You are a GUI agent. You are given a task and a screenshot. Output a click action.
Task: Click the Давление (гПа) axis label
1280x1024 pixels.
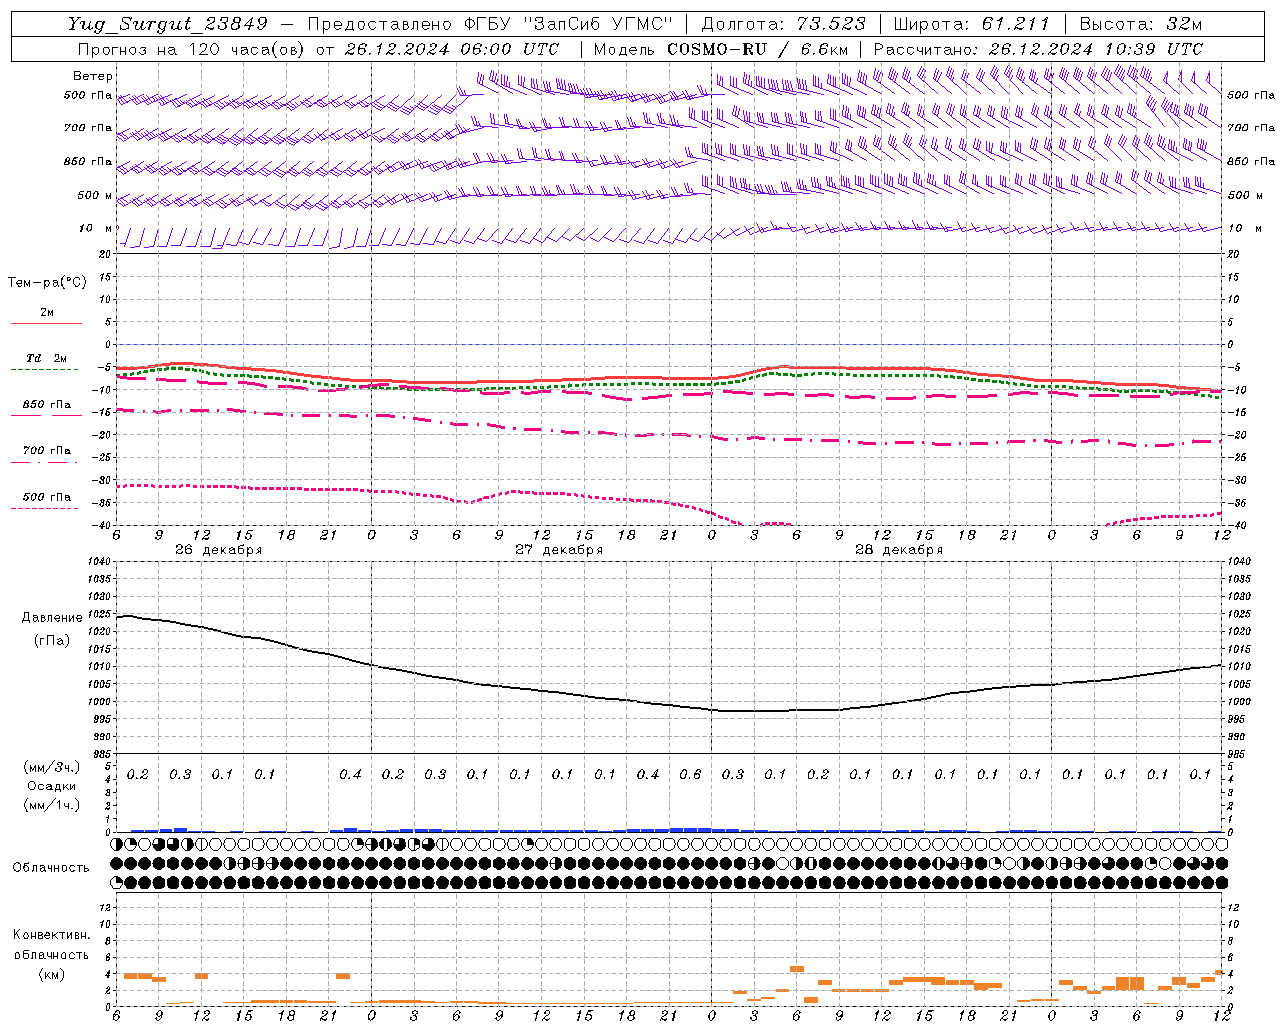click(x=52, y=629)
